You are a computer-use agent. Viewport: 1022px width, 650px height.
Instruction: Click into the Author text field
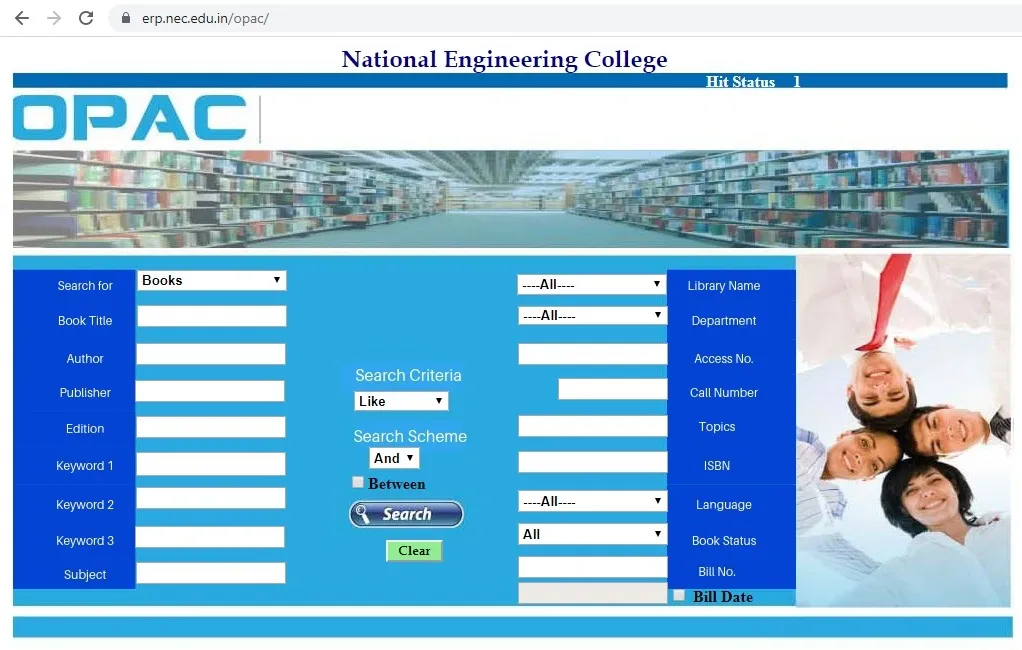pyautogui.click(x=211, y=354)
